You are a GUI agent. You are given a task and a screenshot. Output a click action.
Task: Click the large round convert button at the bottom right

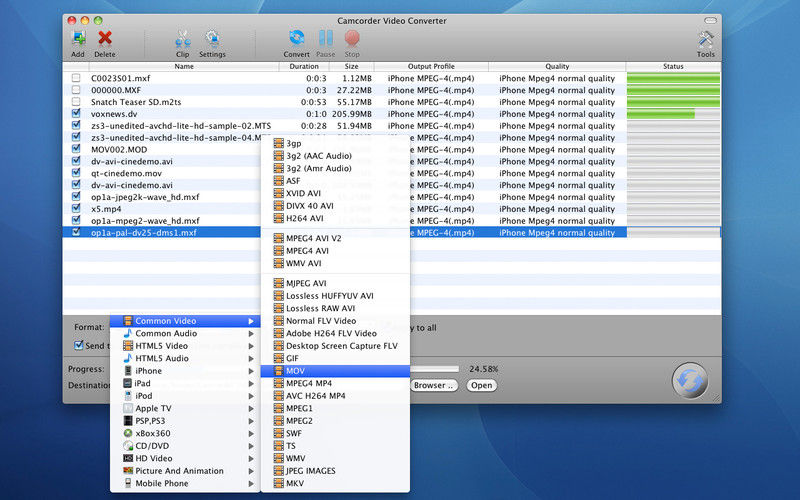point(689,381)
